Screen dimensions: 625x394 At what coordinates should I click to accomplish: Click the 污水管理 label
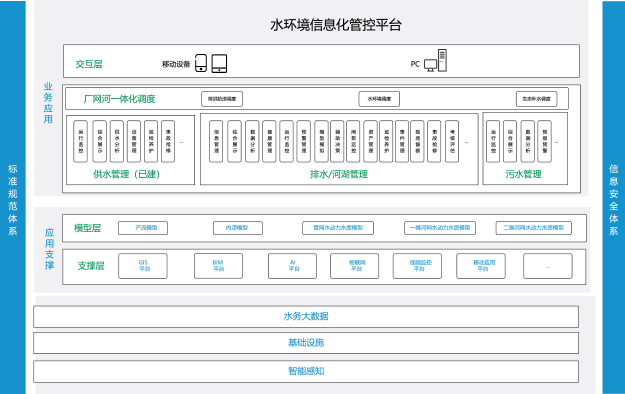pos(523,174)
